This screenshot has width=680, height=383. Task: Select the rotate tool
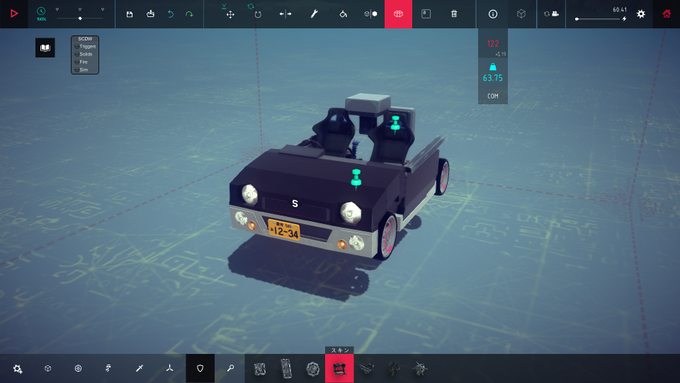[x=258, y=14]
